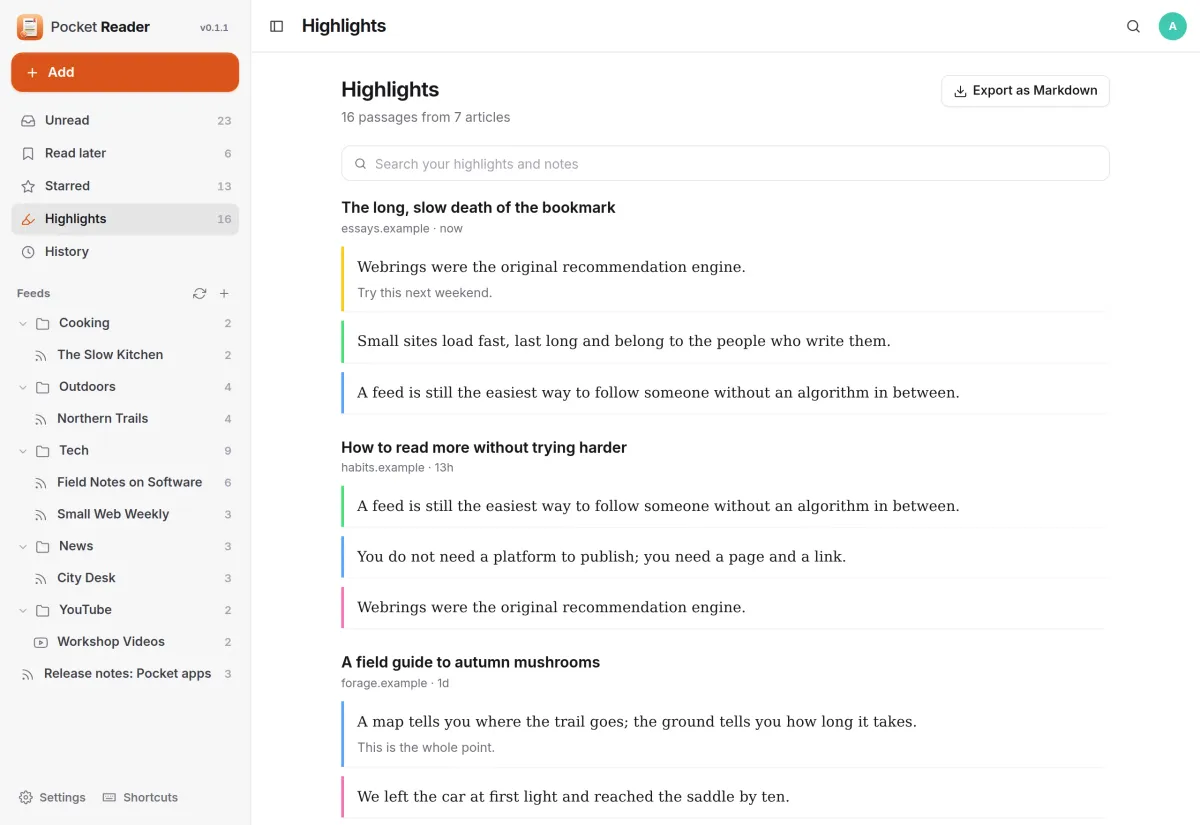Open the user avatar menu
Image resolution: width=1200 pixels, height=825 pixels.
[x=1172, y=26]
